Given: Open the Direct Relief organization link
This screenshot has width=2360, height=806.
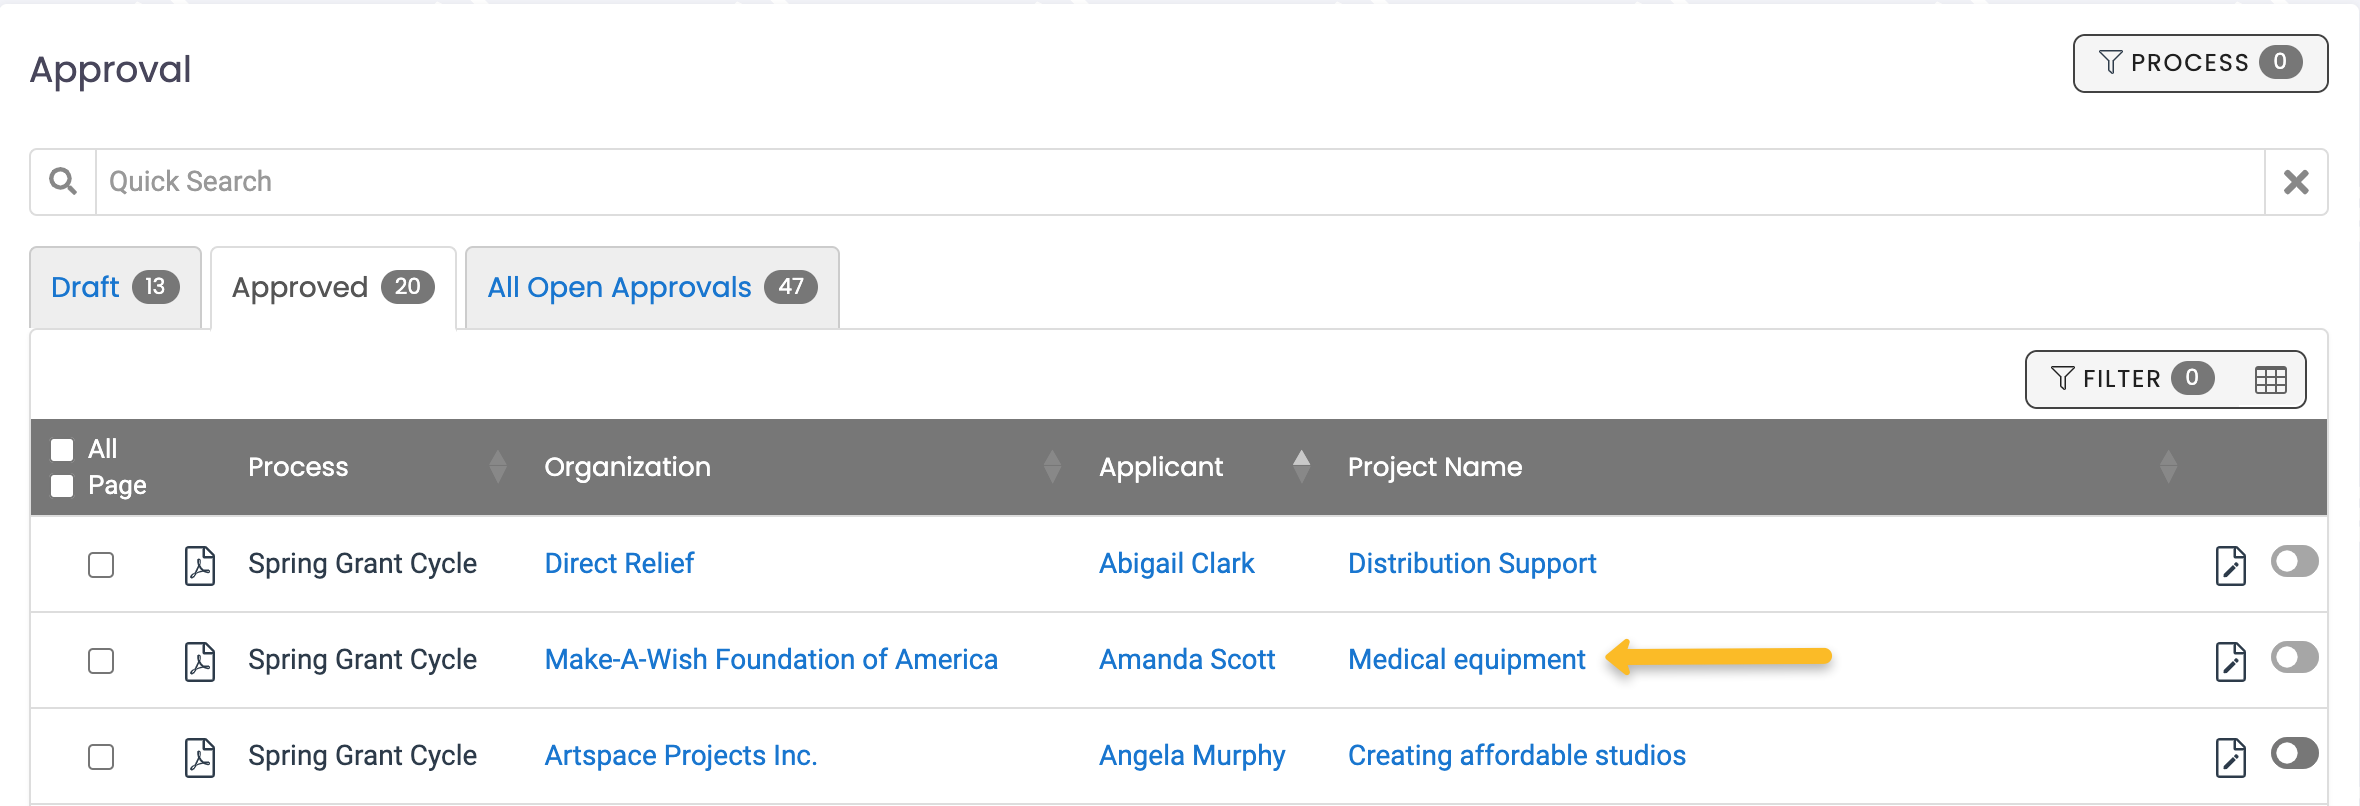Looking at the screenshot, I should (x=619, y=564).
